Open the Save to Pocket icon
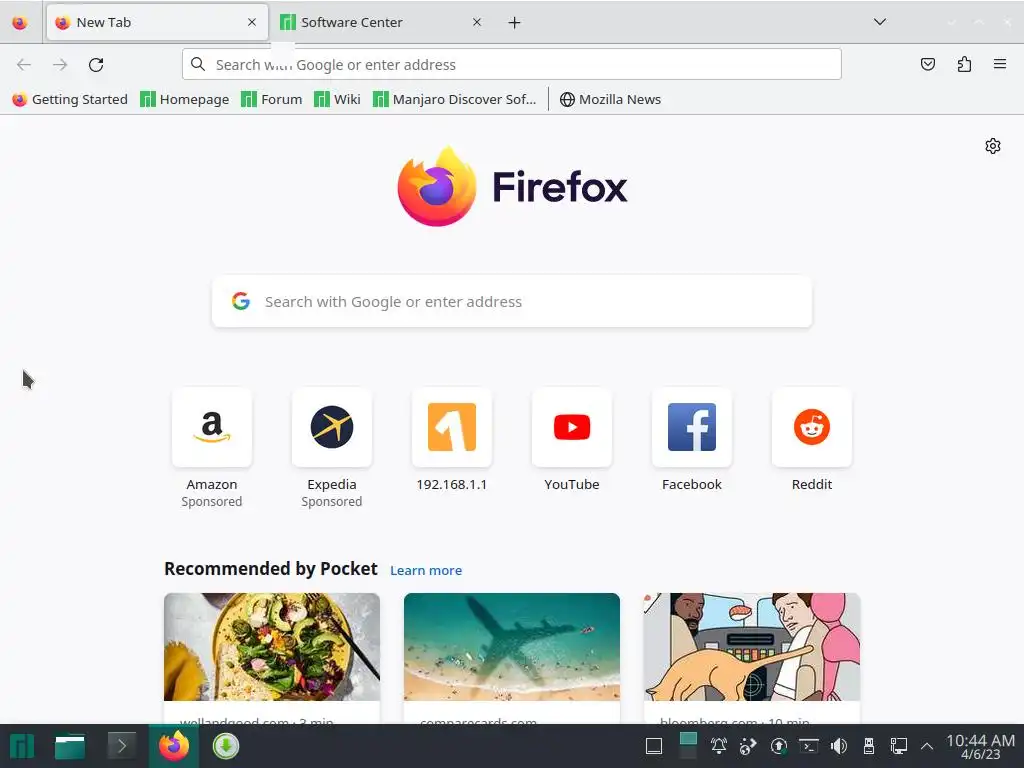Screen dimensions: 1024x768 927,64
